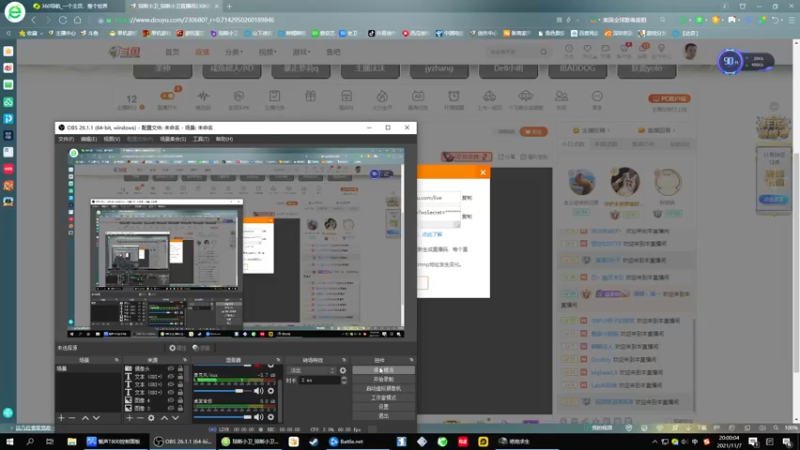Screen dimensions: 800x450
Task: Click the 开始录制 button in OBS controls
Action: (x=383, y=379)
